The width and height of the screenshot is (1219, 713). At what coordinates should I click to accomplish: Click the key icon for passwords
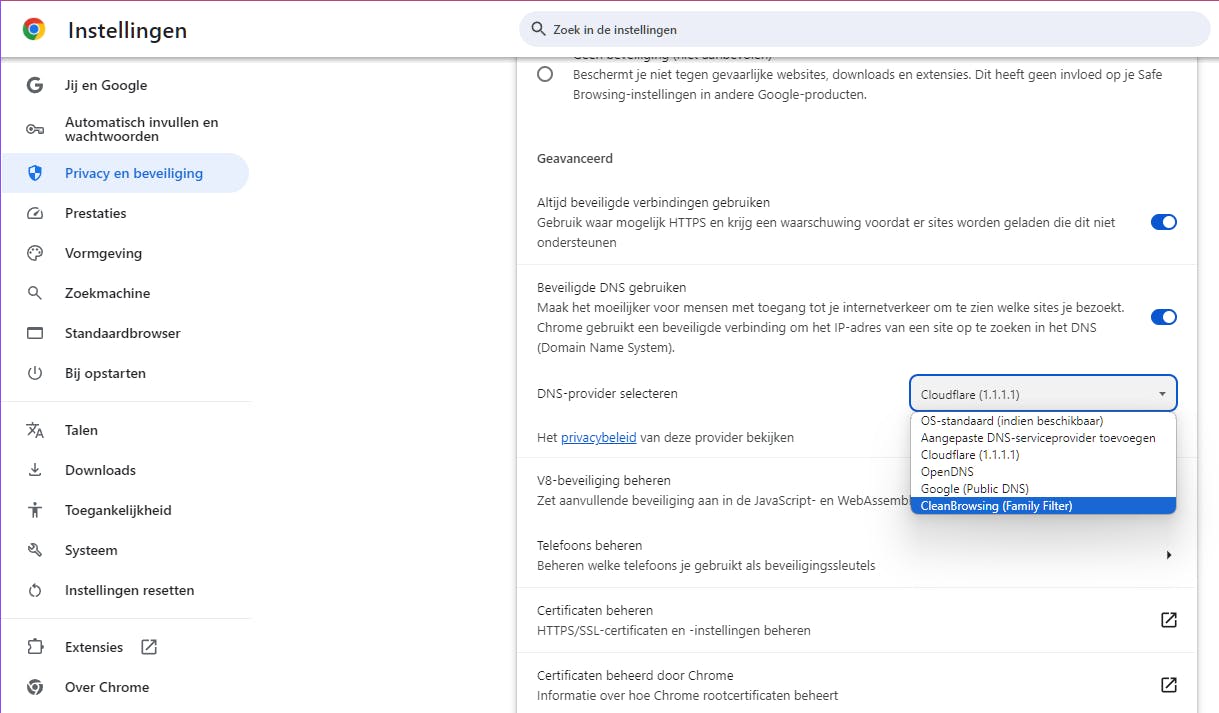(35, 129)
